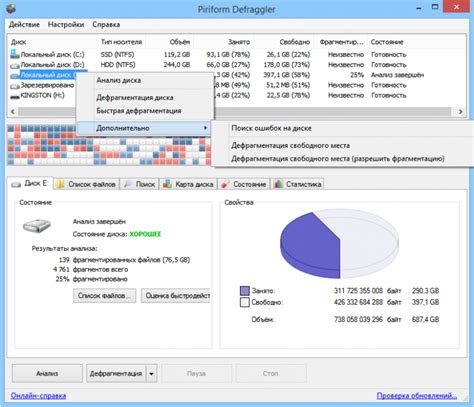
Task: Sort by Свободно column header
Action: (x=283, y=42)
